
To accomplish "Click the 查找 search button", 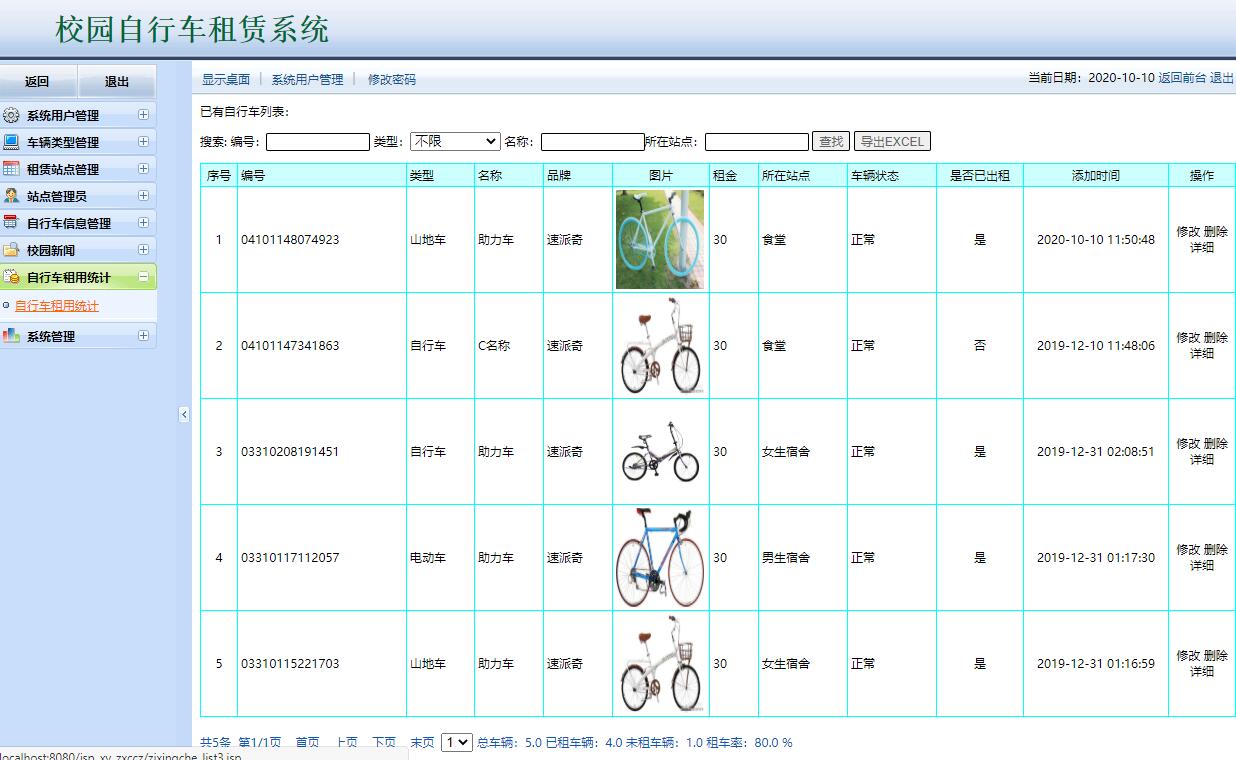I will click(x=832, y=140).
